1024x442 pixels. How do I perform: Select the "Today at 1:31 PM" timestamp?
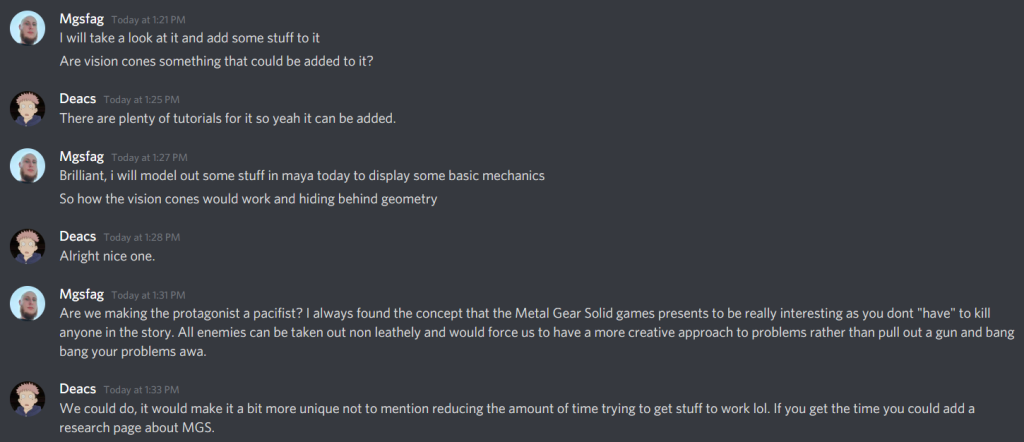[x=146, y=296]
